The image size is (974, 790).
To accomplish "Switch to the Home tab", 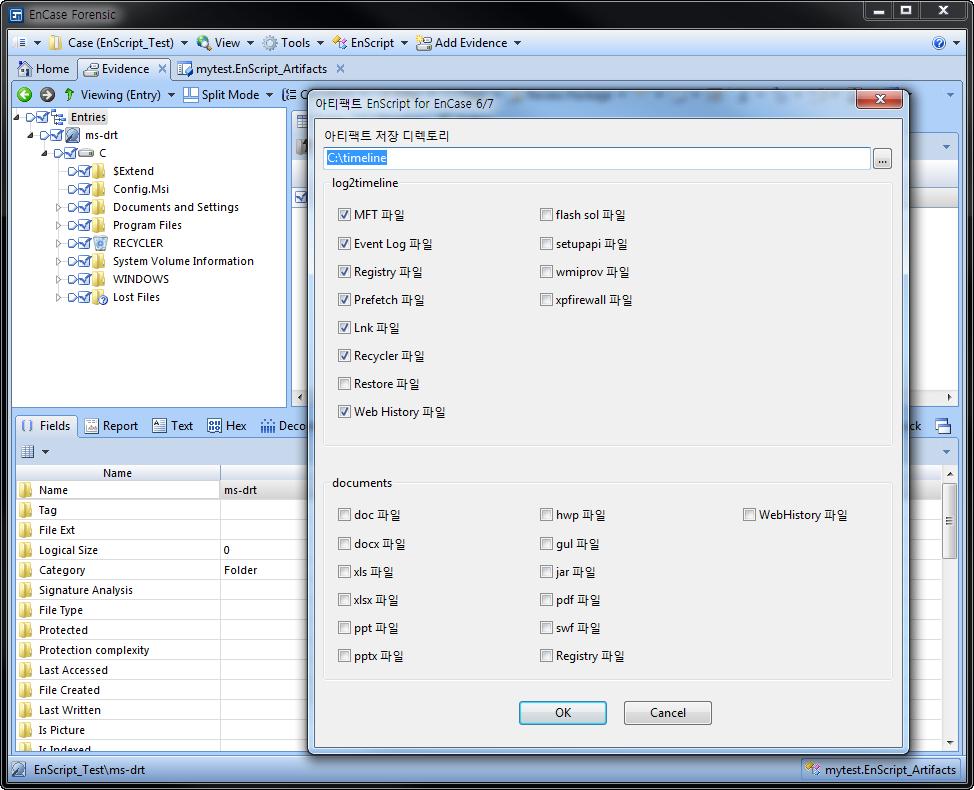I will point(44,69).
